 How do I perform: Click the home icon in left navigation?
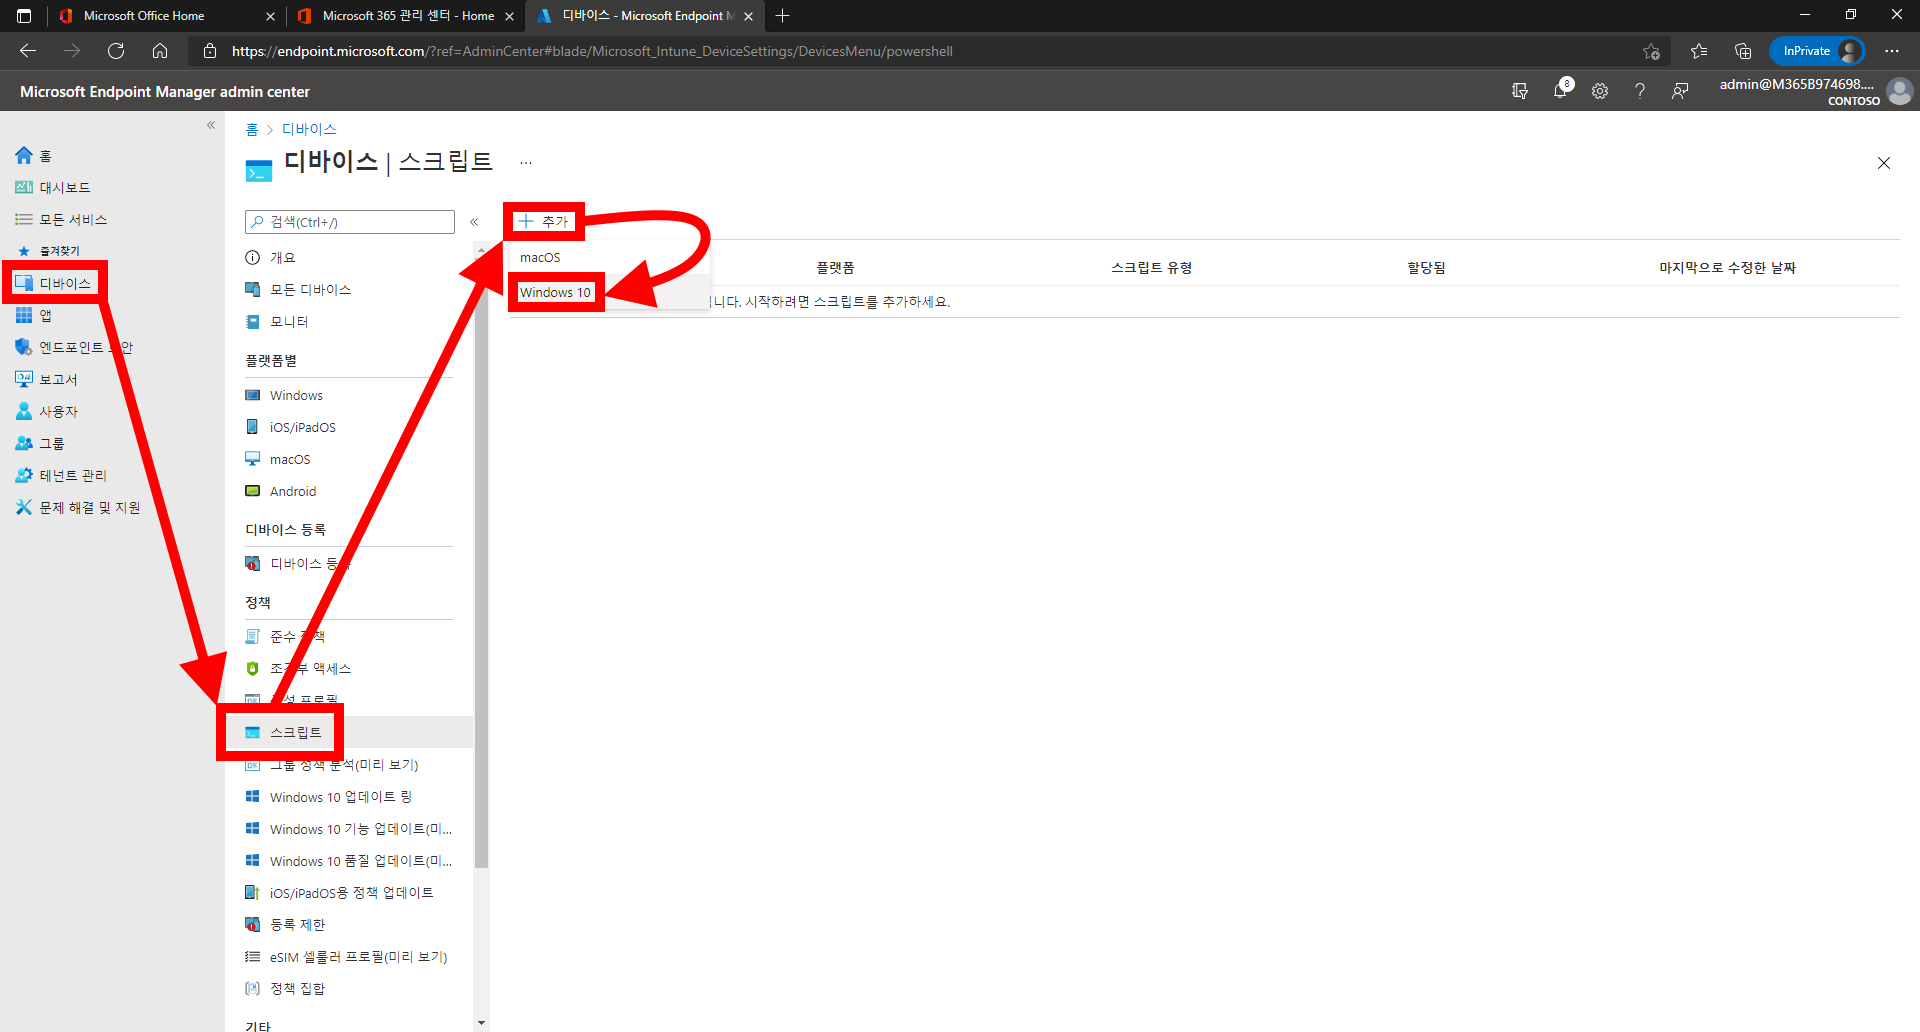click(24, 155)
